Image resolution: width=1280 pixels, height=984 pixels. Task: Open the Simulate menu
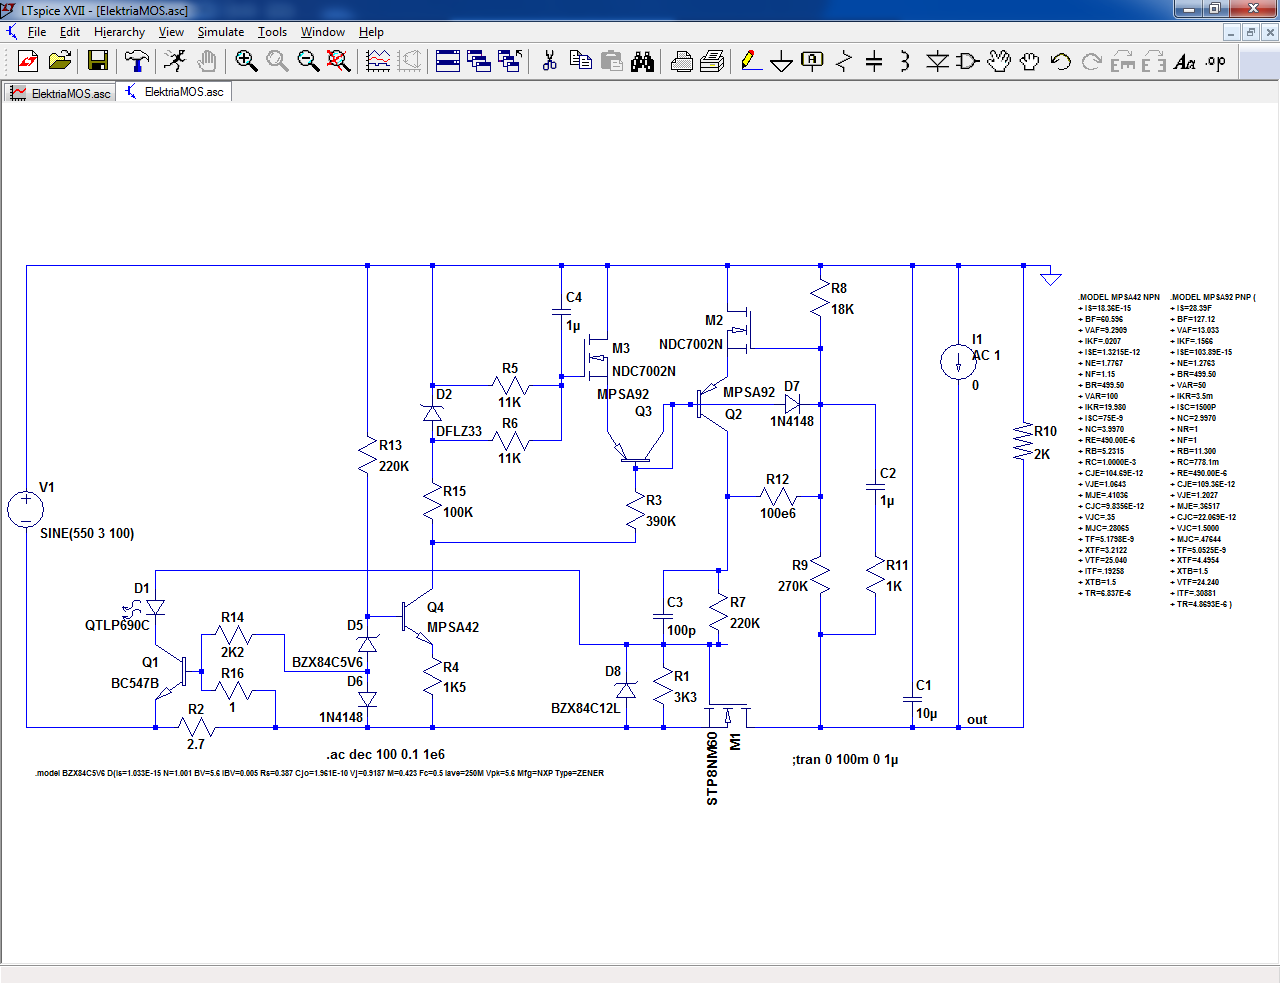click(221, 32)
